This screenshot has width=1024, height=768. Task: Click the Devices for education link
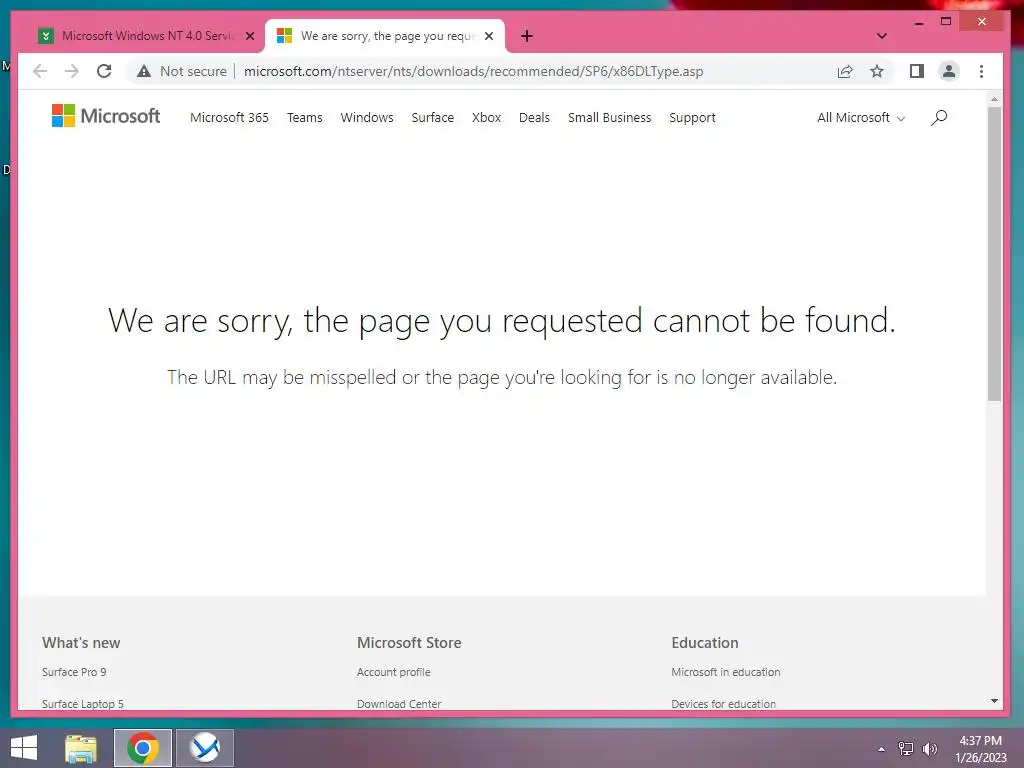[x=723, y=703]
